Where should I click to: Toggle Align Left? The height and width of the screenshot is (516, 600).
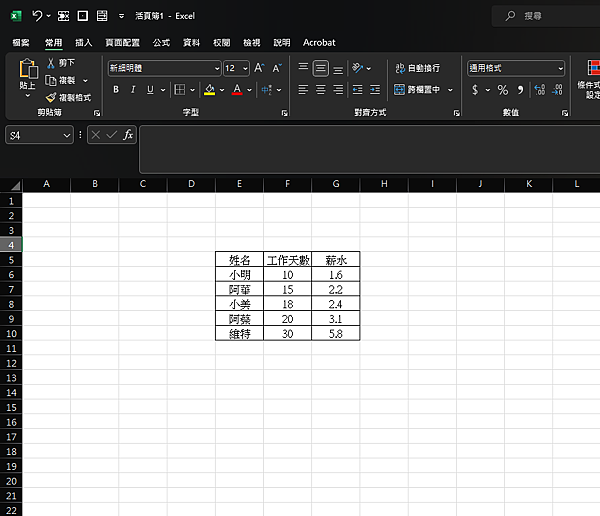pyautogui.click(x=303, y=90)
